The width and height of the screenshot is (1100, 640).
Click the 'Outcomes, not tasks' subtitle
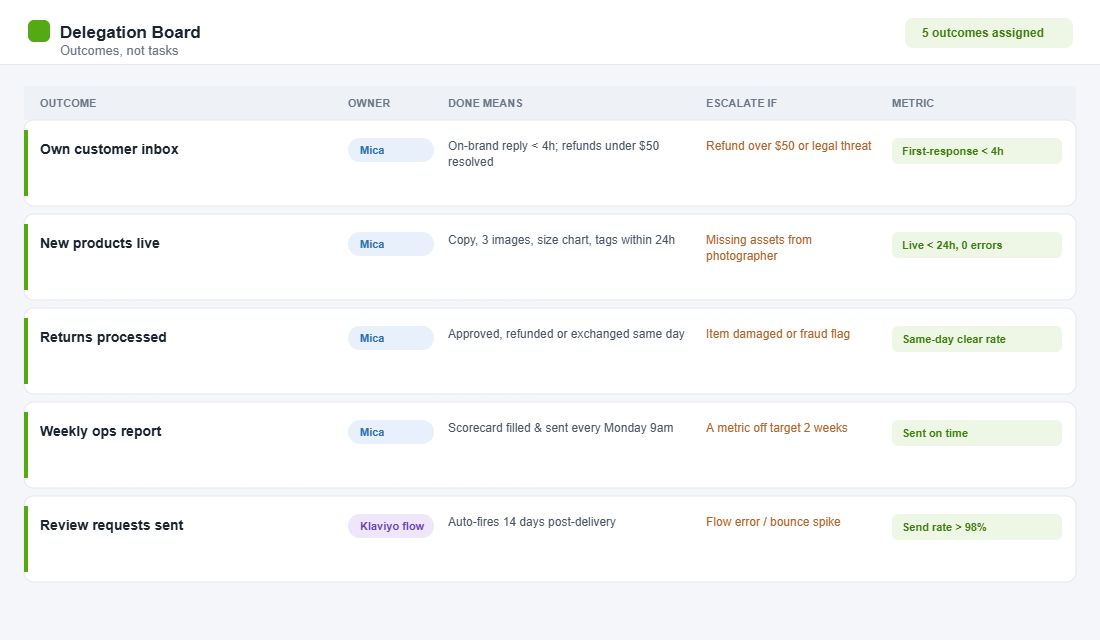click(119, 51)
